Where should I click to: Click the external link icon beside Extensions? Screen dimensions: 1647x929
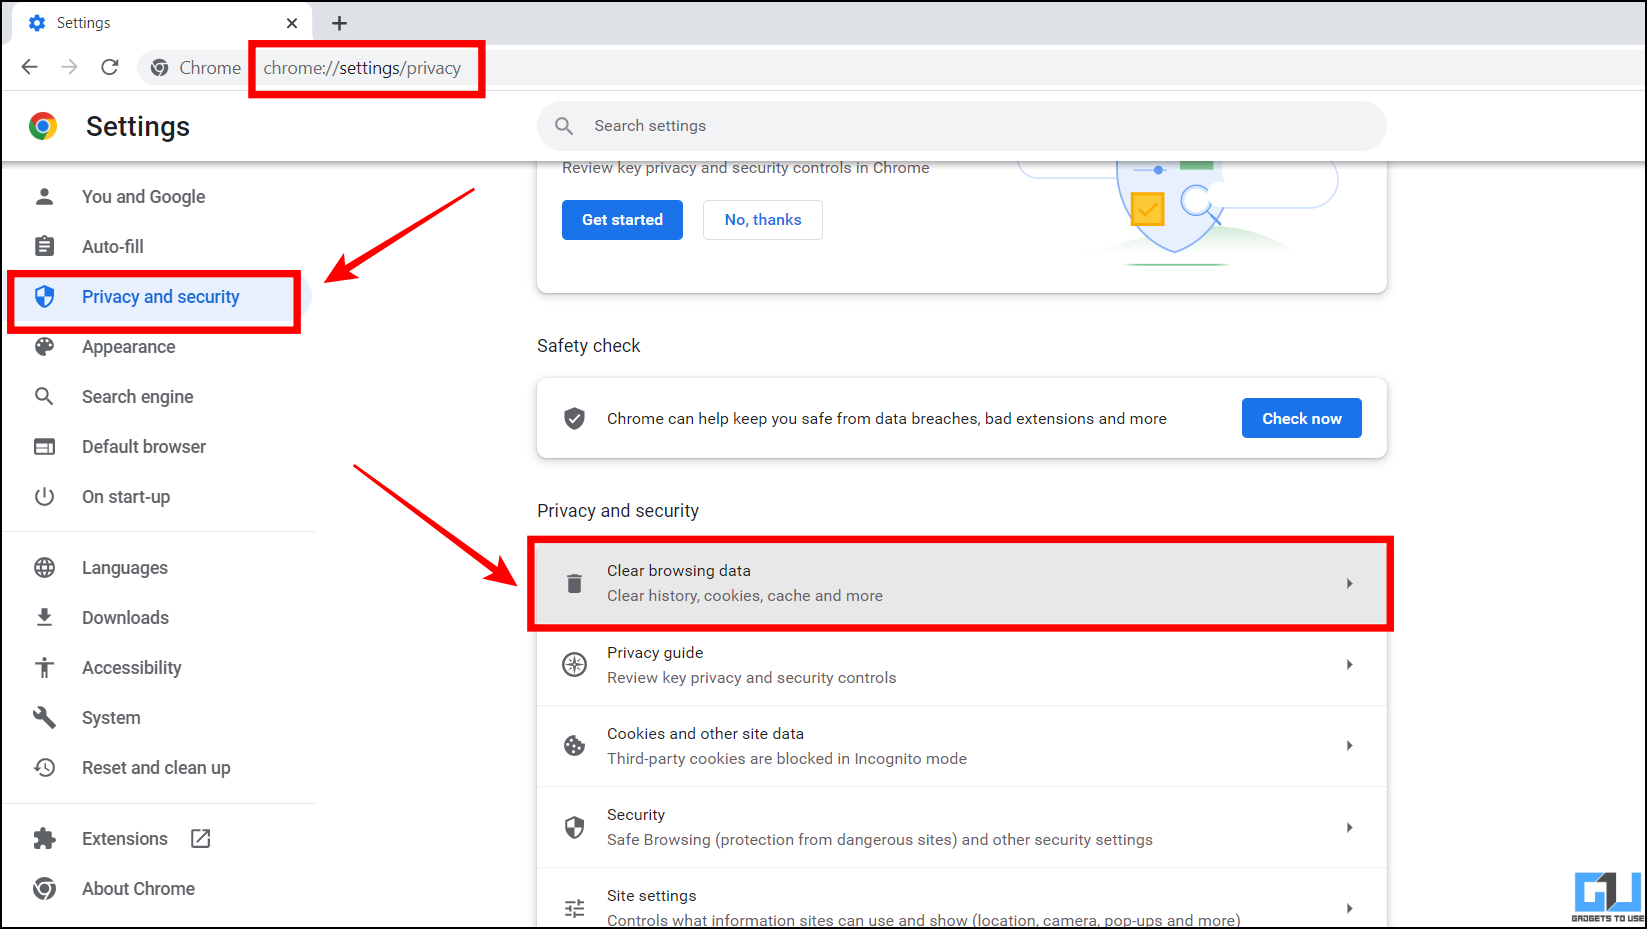pos(200,838)
